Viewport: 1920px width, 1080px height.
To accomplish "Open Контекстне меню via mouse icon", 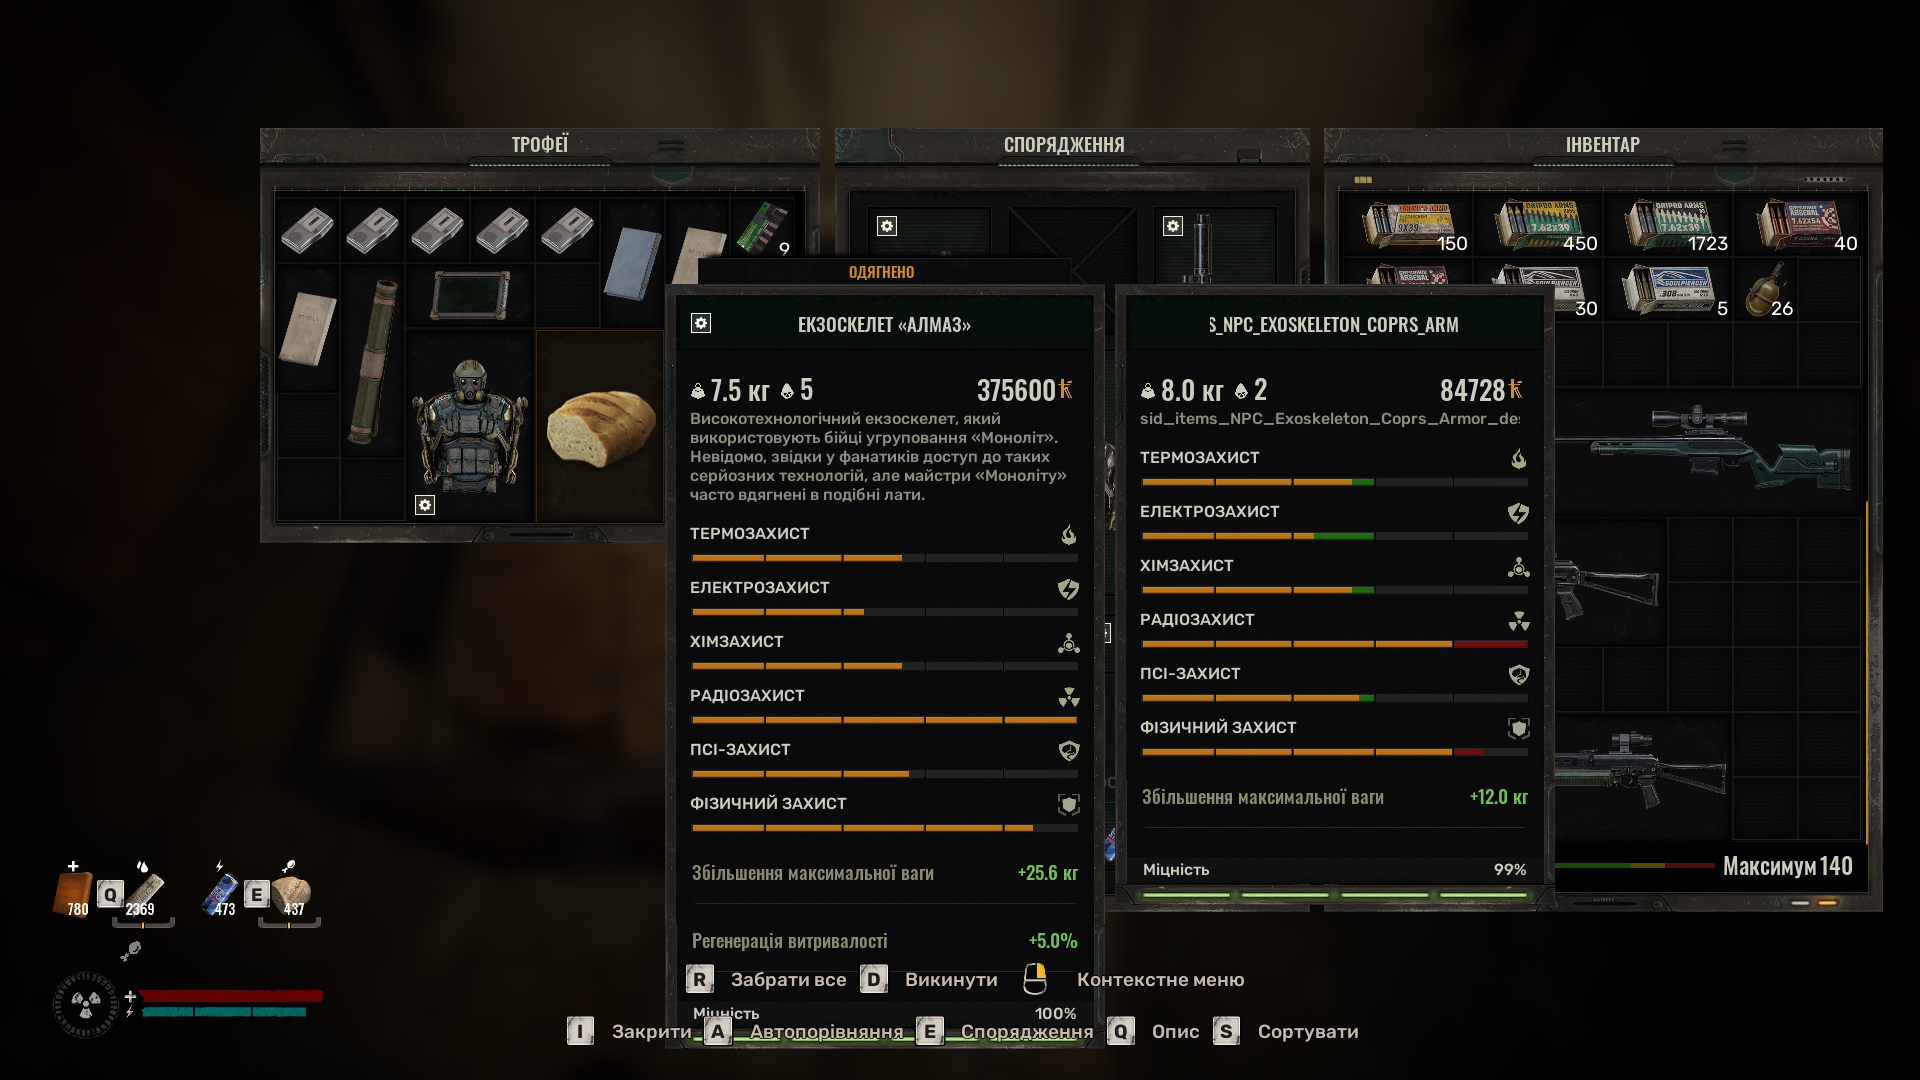I will [1035, 979].
